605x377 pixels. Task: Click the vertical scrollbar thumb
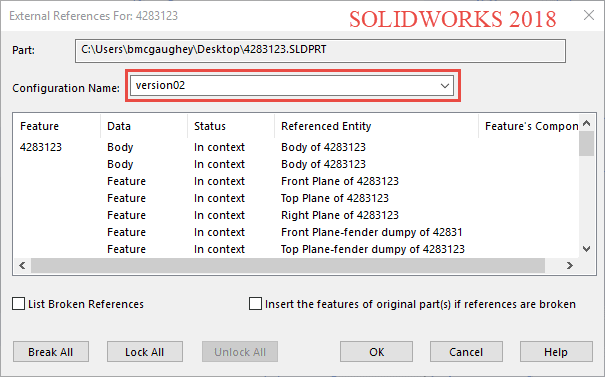(x=586, y=143)
